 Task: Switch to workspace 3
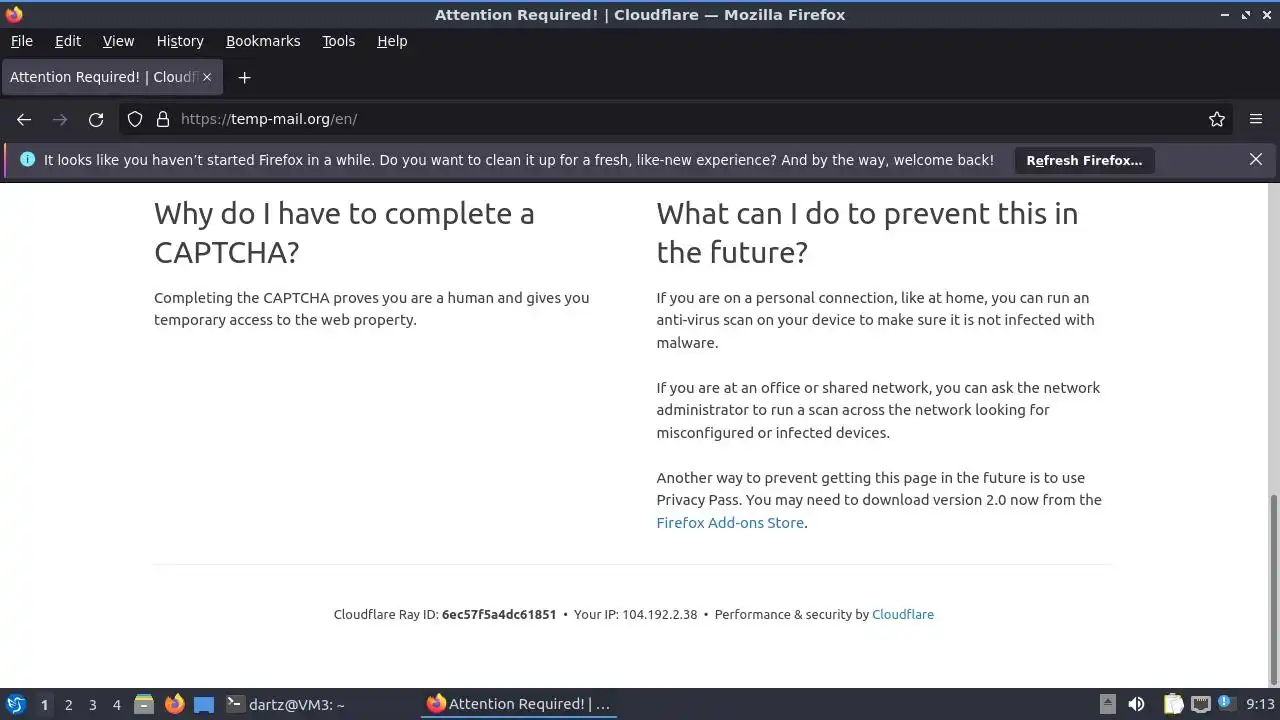92,705
